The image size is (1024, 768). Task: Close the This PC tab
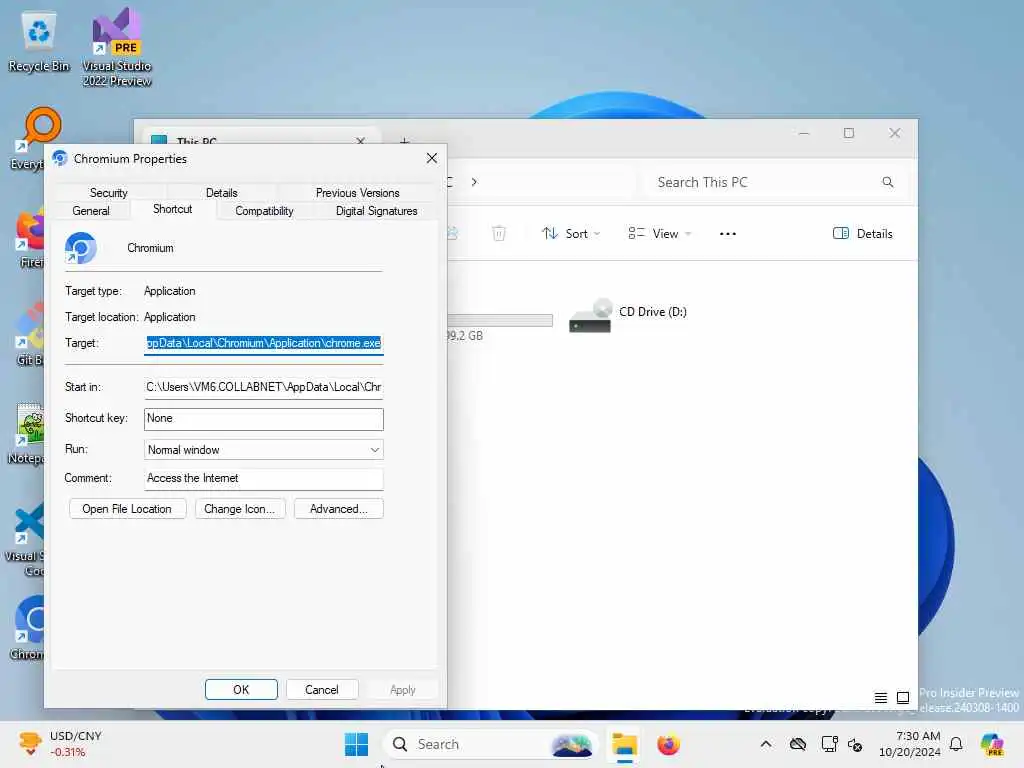click(x=360, y=140)
